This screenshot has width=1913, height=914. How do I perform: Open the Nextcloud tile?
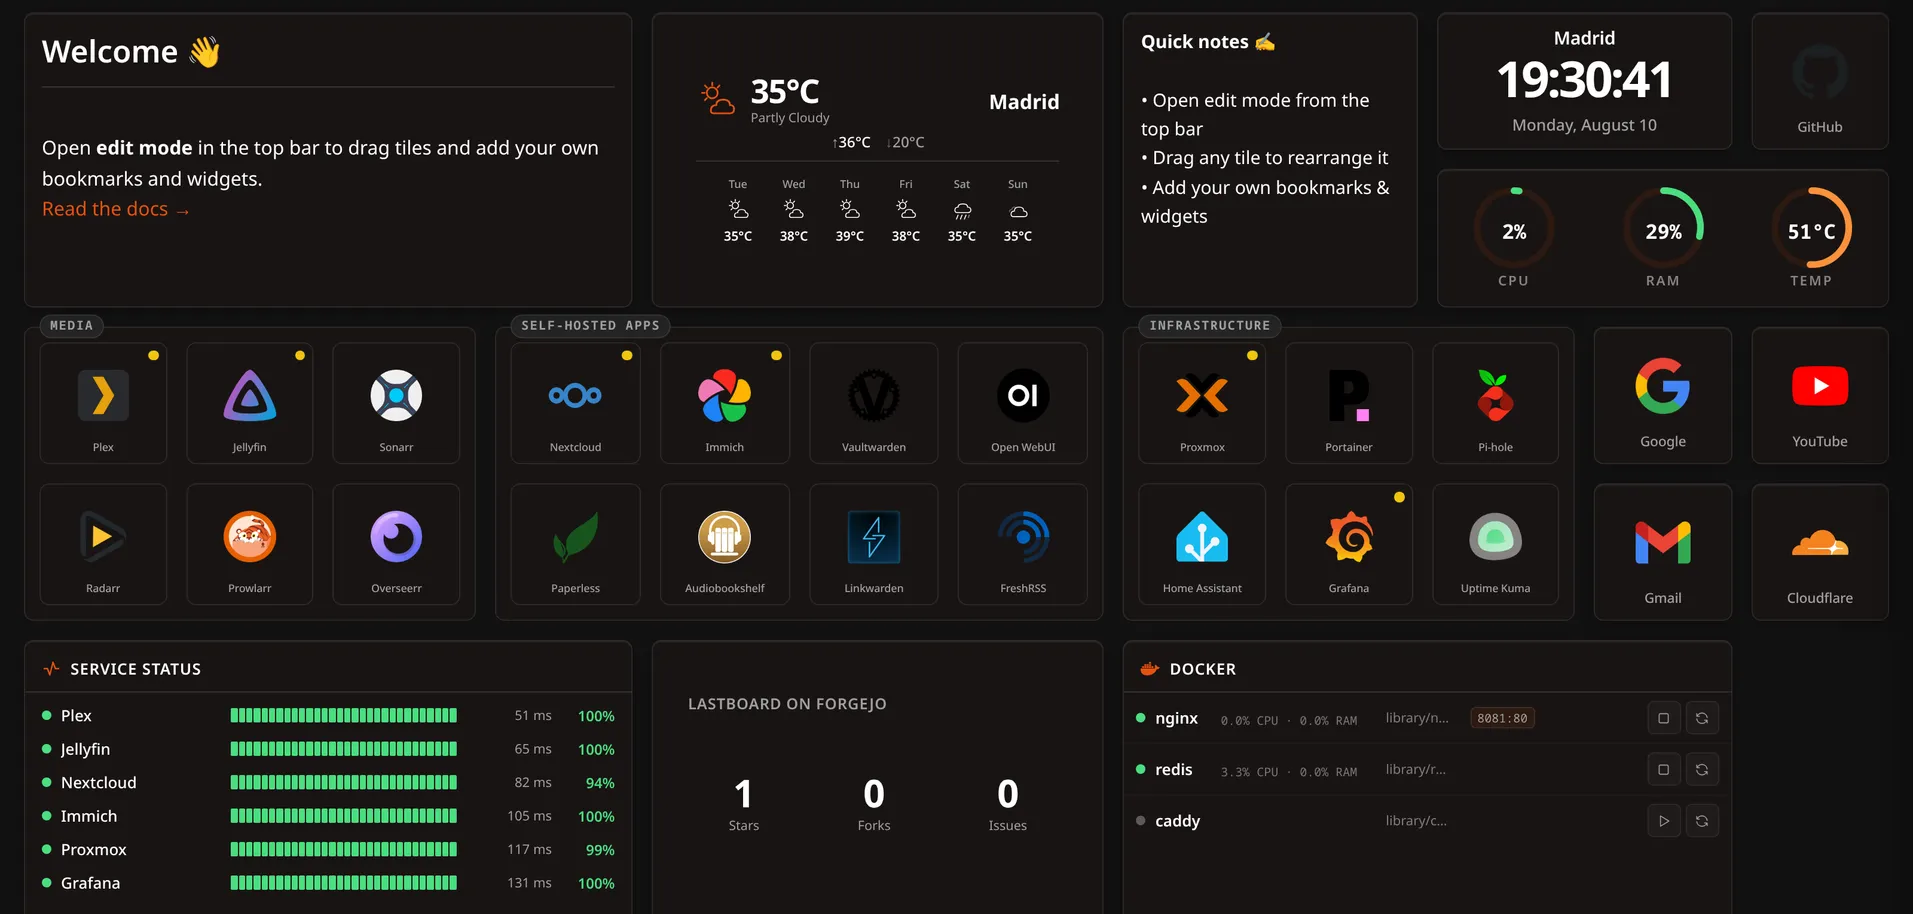tap(575, 403)
